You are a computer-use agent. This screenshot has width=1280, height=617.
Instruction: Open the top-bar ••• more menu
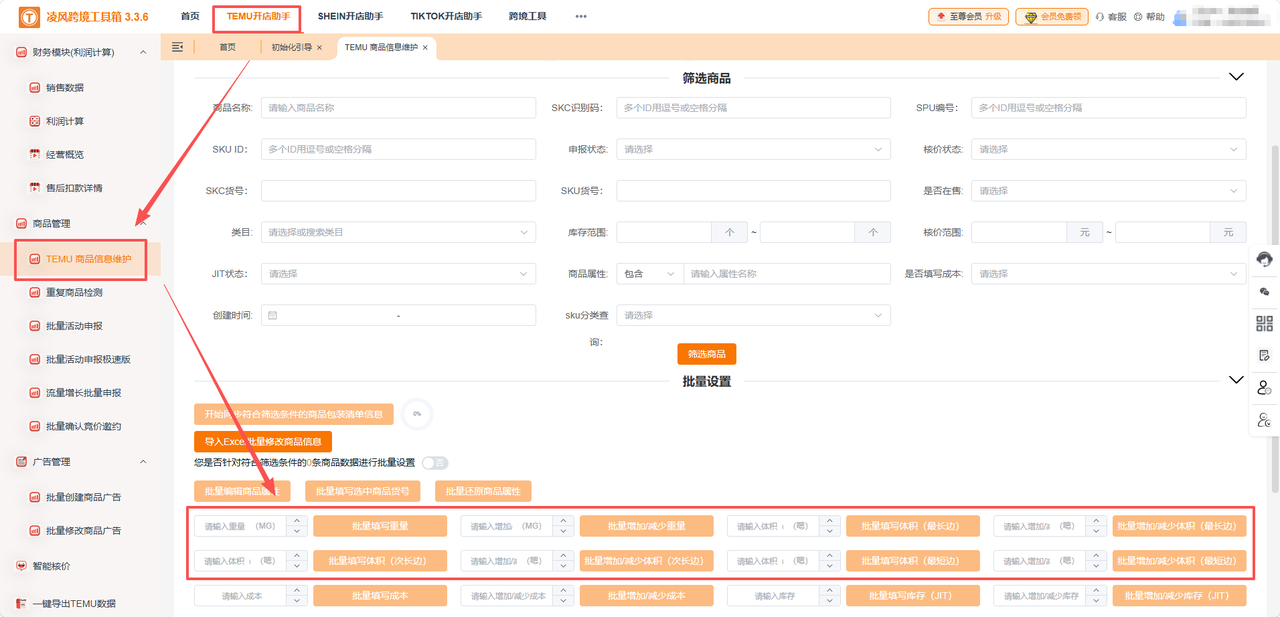pyautogui.click(x=581, y=17)
